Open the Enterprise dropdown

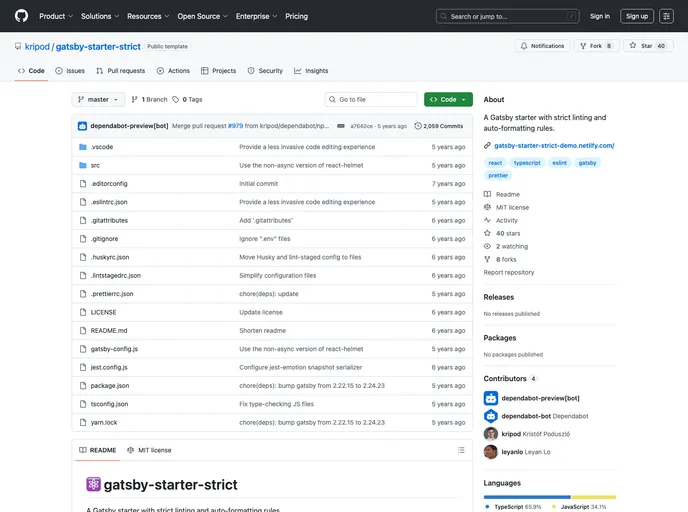(x=256, y=16)
